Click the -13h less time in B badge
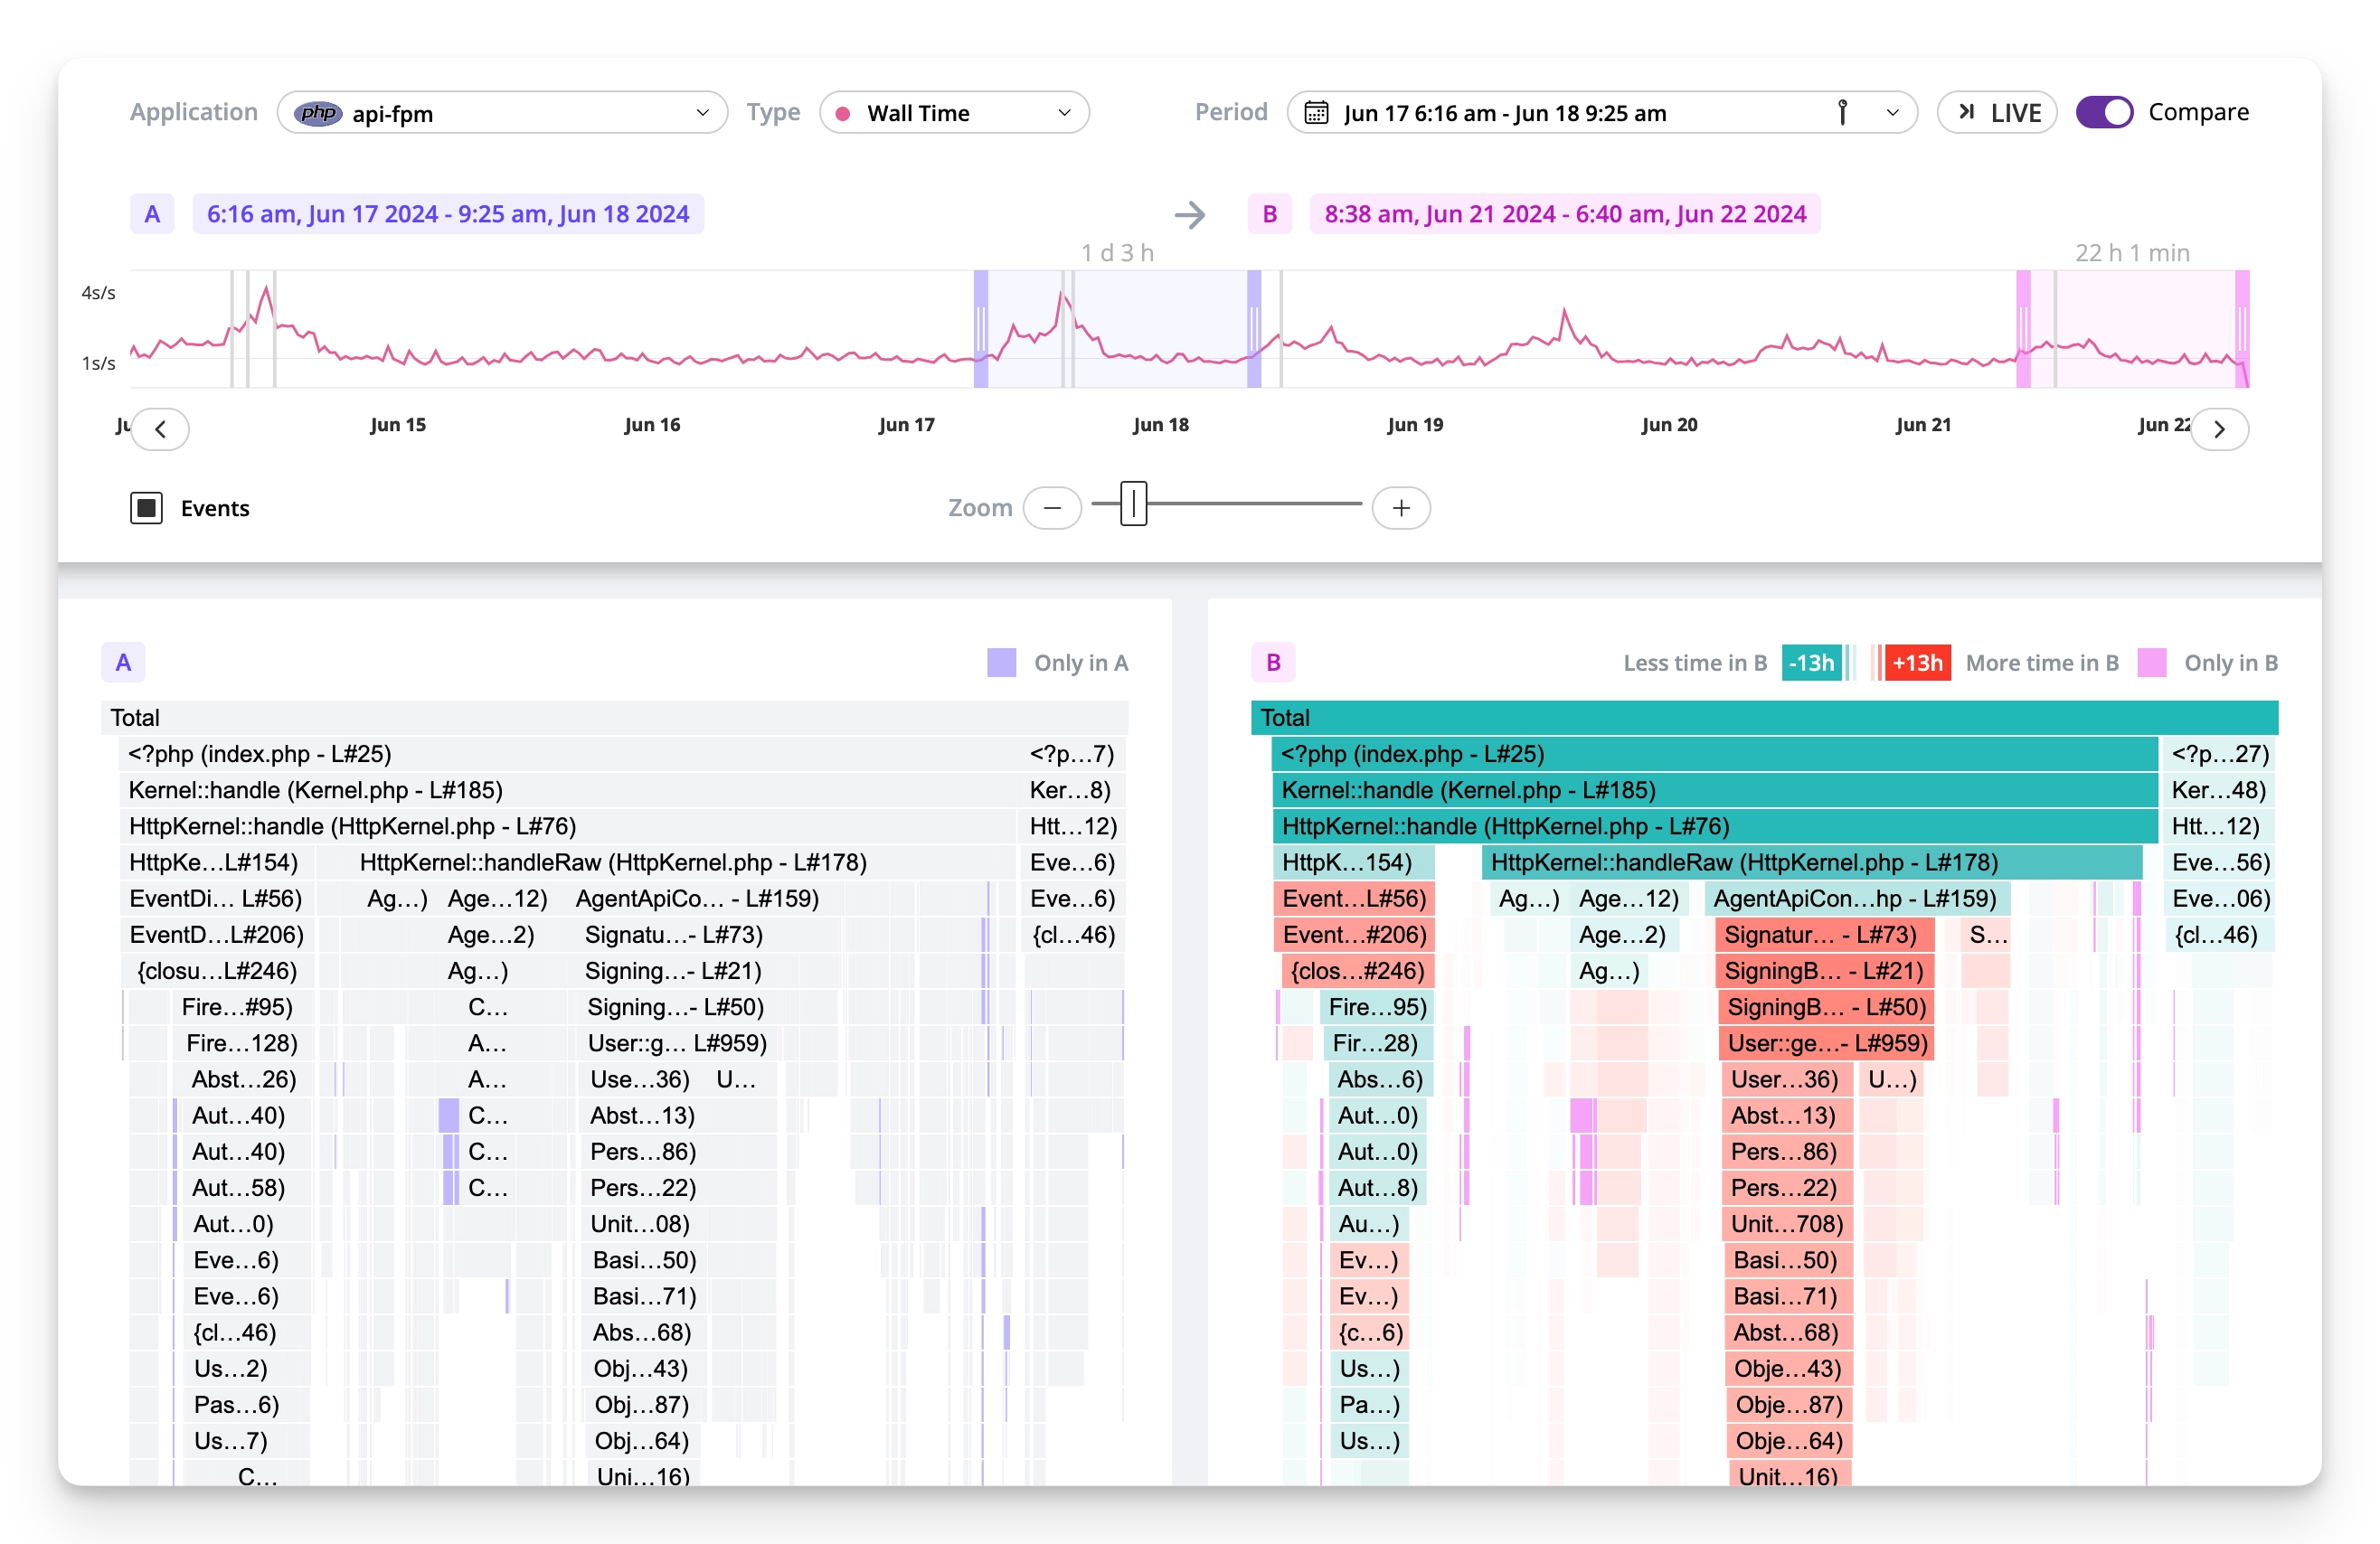 pyautogui.click(x=1812, y=662)
